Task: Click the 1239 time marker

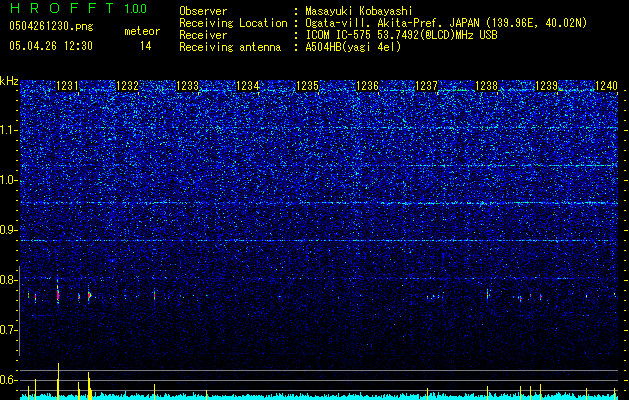Action: [x=546, y=86]
